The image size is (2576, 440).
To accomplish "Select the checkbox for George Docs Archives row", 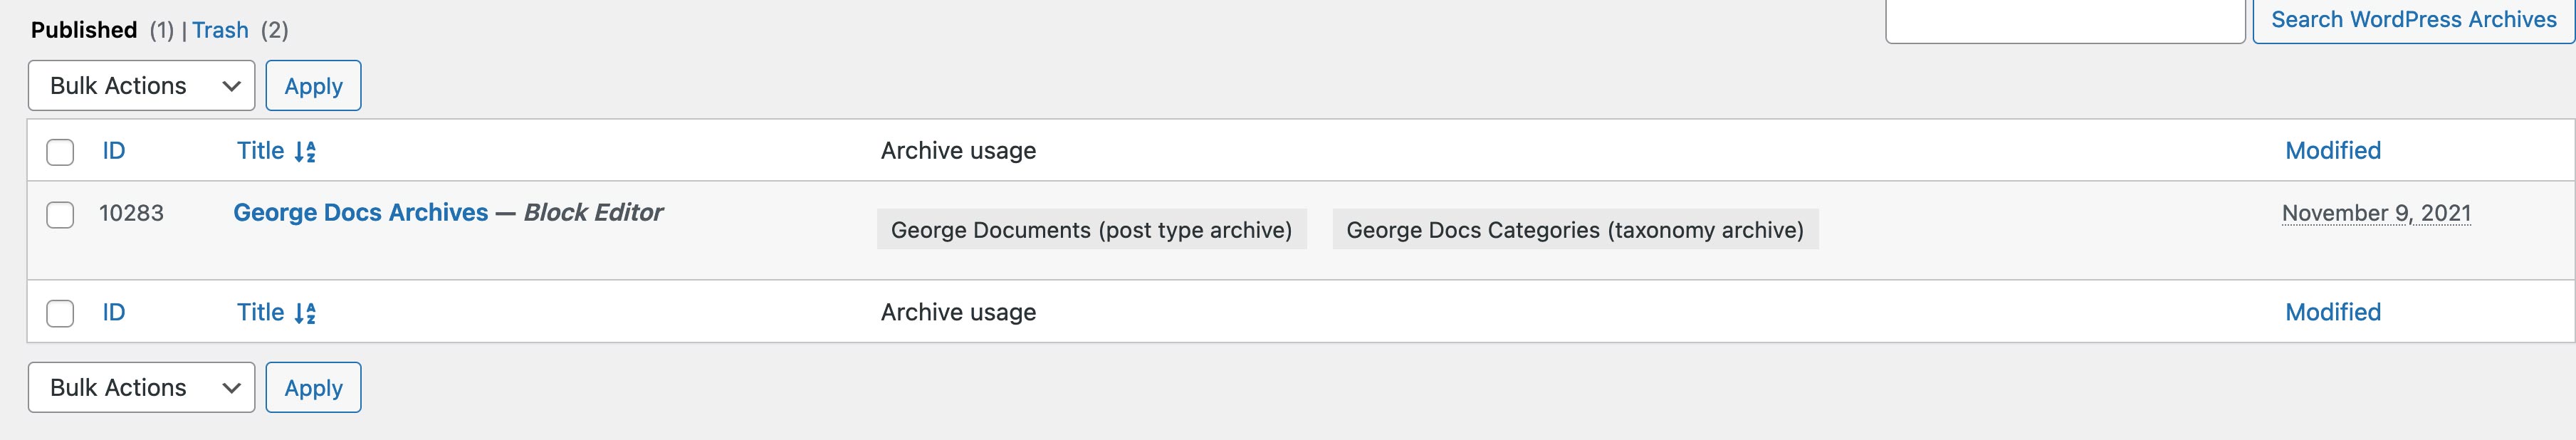I will point(60,215).
